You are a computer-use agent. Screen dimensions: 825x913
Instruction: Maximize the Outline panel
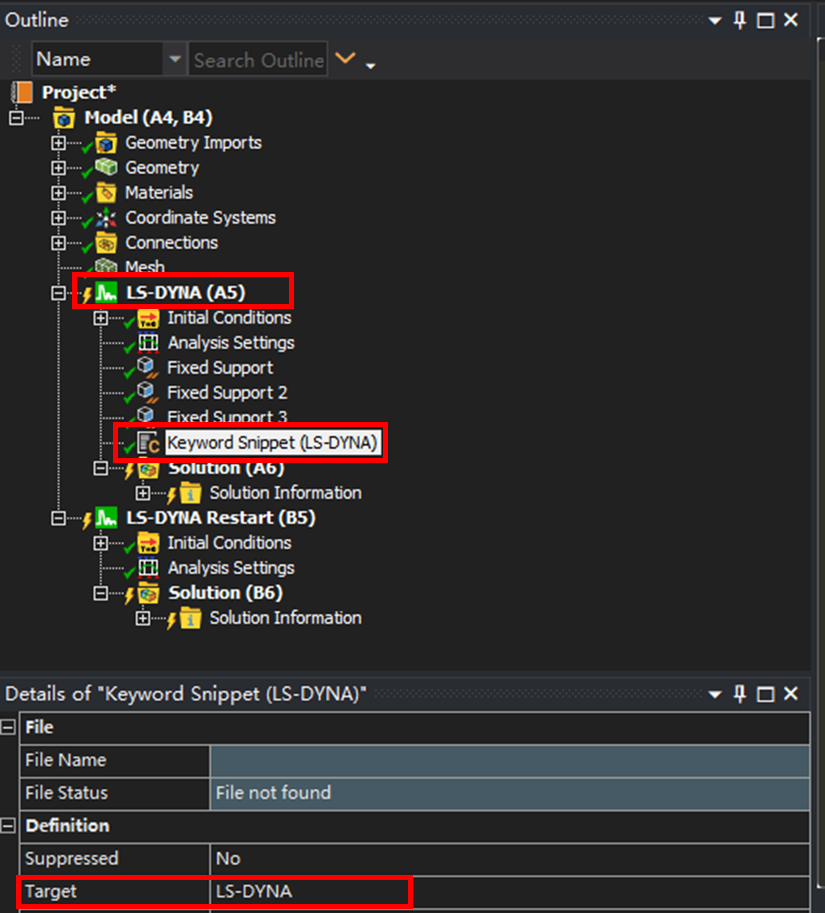(x=765, y=21)
